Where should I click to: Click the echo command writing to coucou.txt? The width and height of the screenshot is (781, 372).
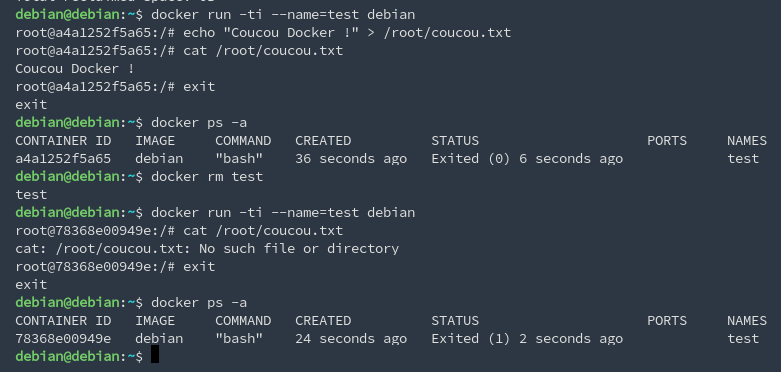tap(347, 33)
